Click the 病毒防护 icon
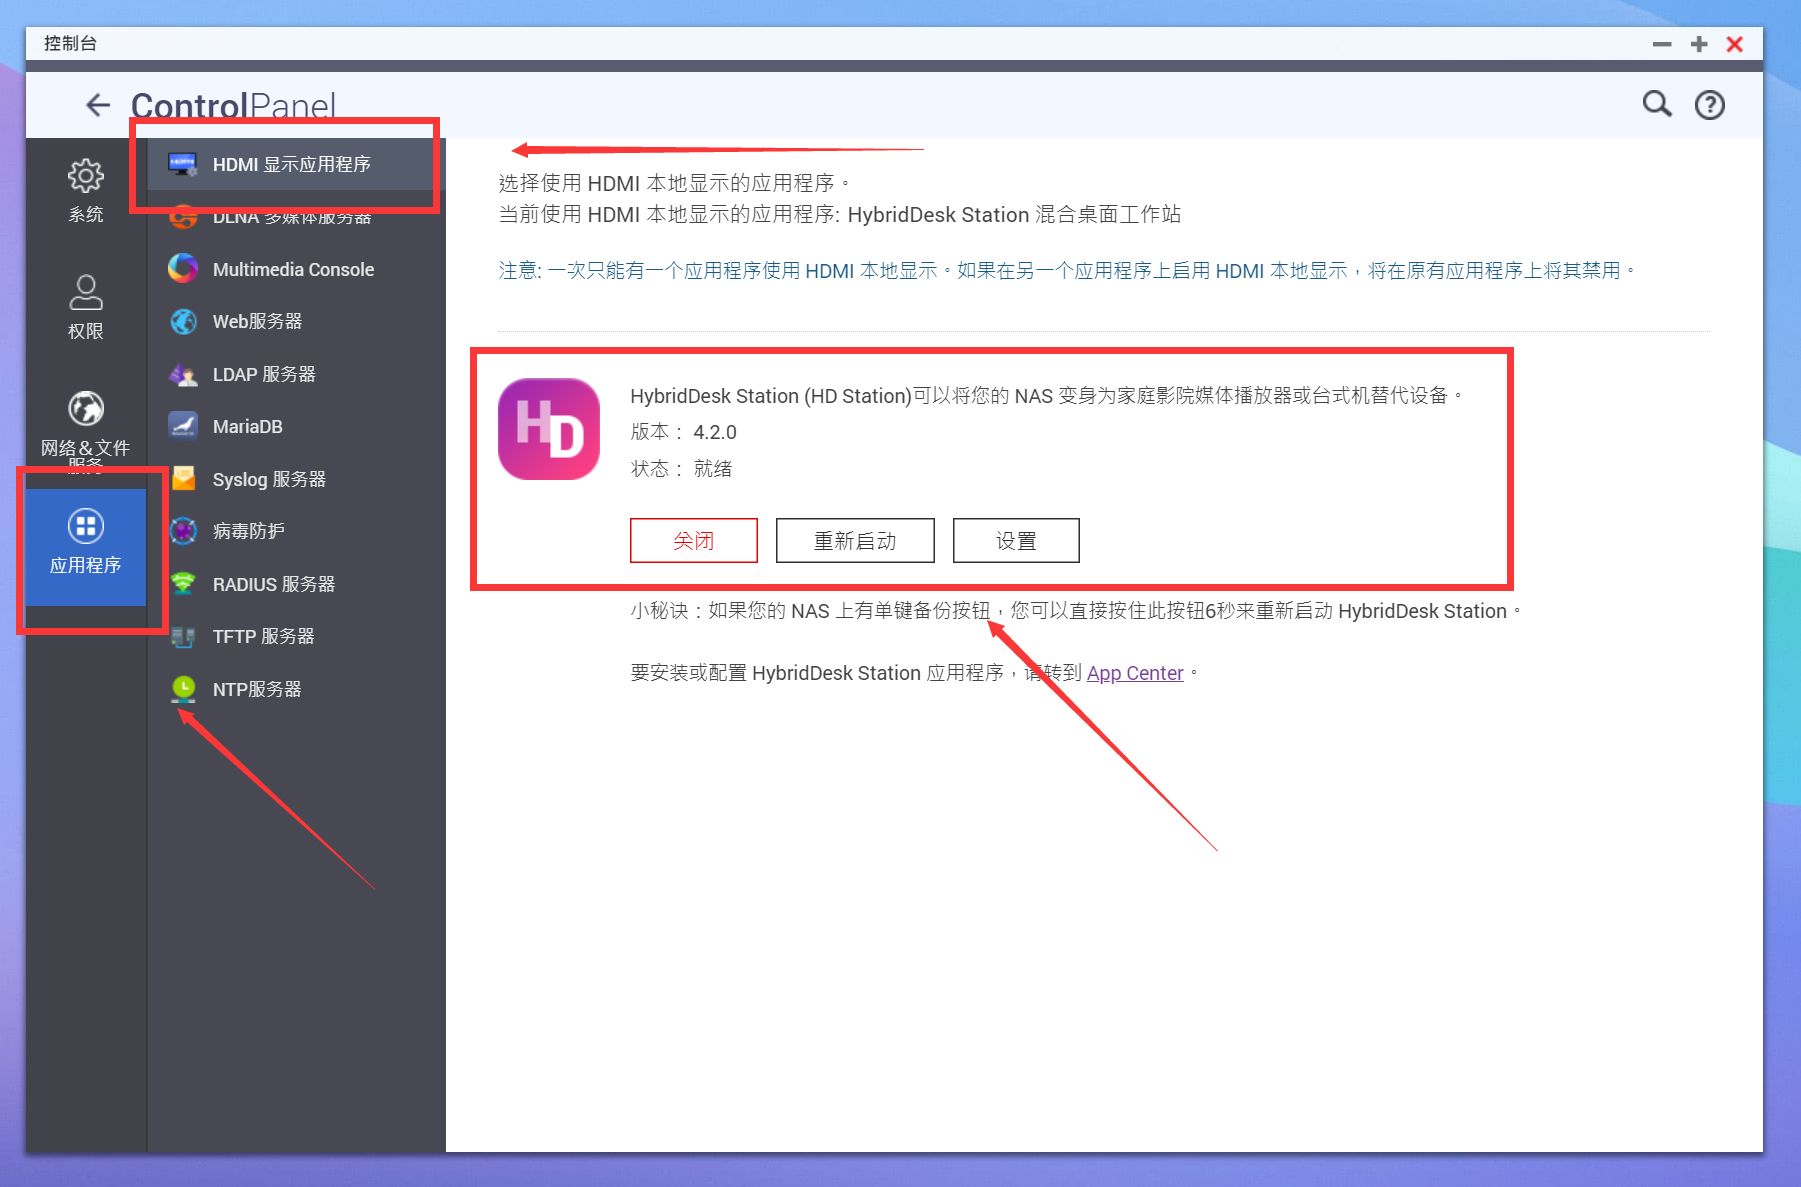The height and width of the screenshot is (1187, 1801). tap(183, 531)
